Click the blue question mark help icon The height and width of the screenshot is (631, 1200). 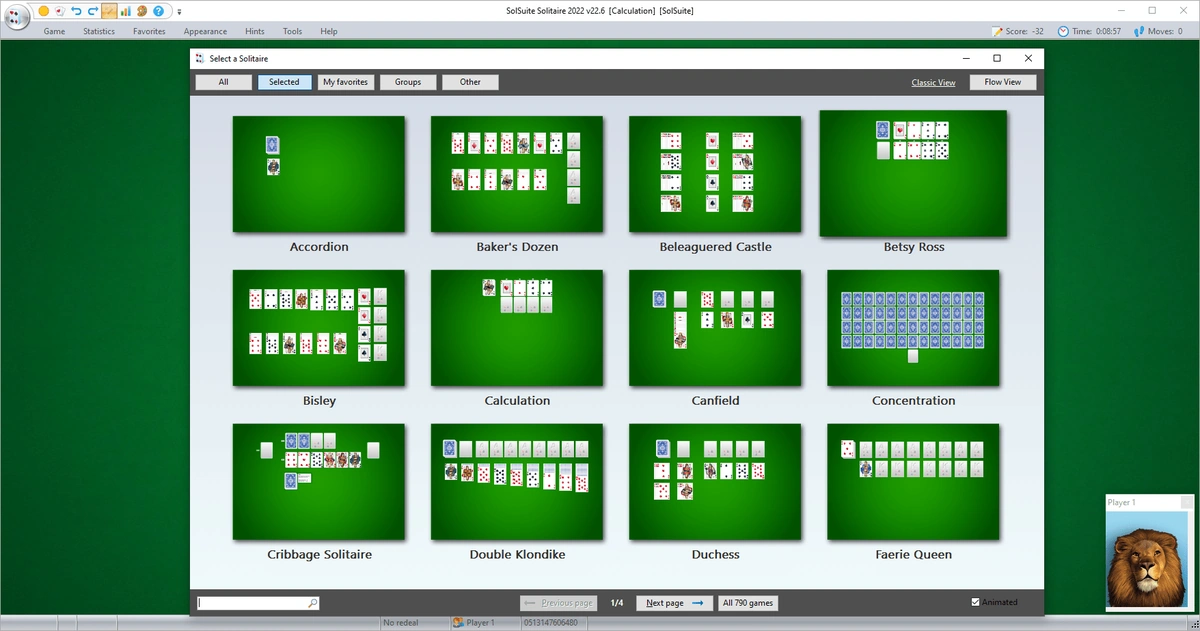click(158, 11)
